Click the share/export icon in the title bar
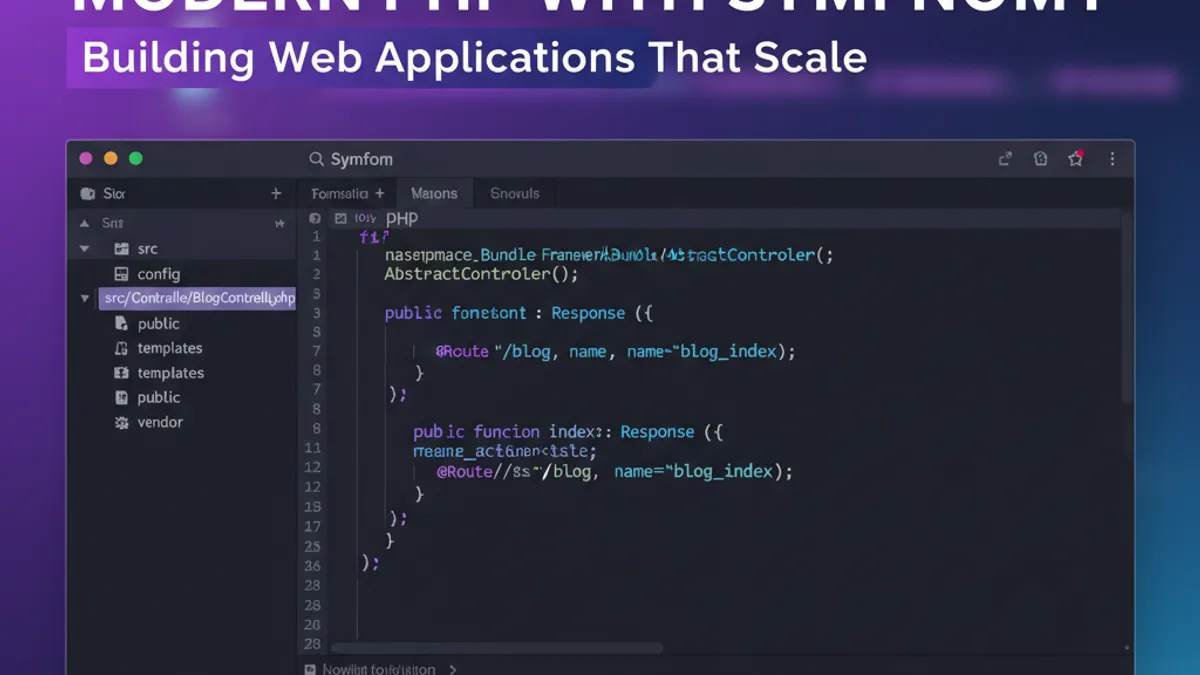Image resolution: width=1200 pixels, height=675 pixels. click(x=1005, y=158)
